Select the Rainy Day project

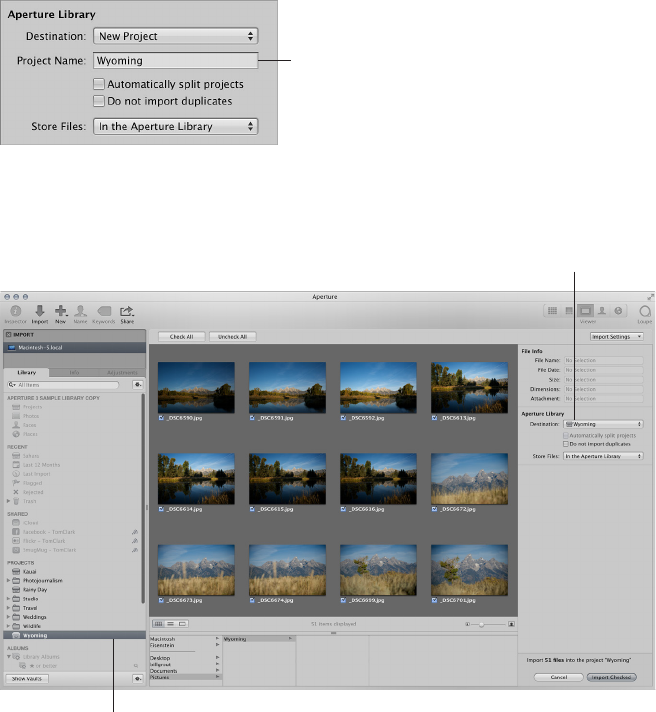35,590
